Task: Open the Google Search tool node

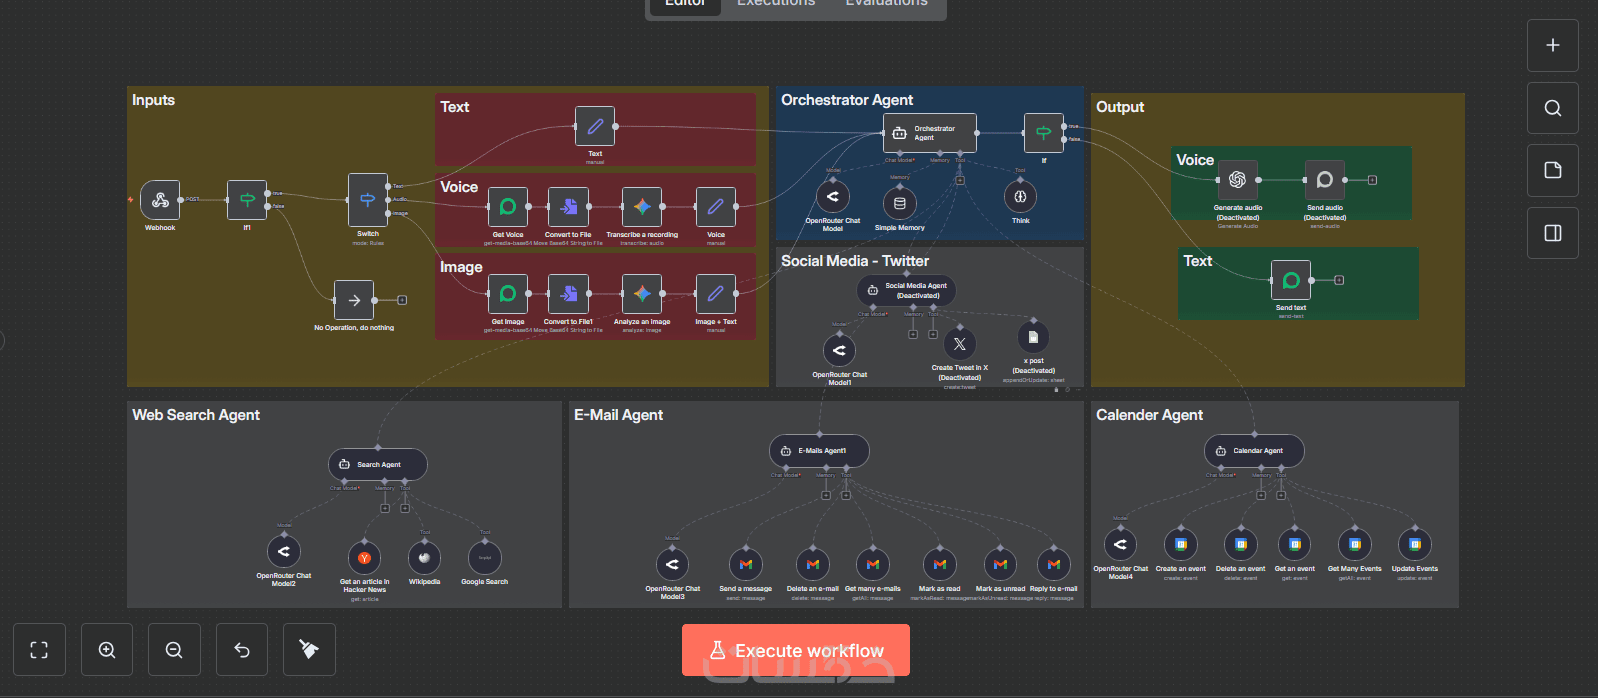Action: click(x=485, y=558)
